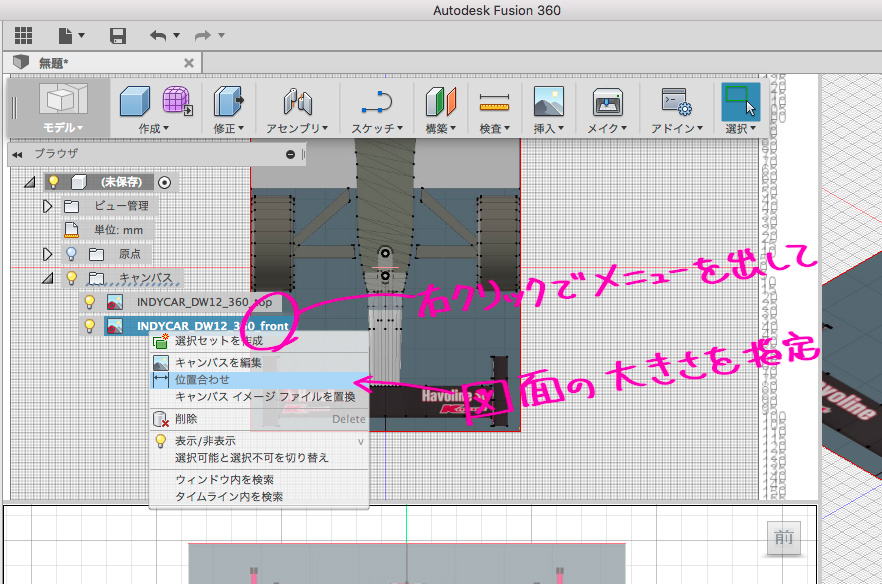Open the アセンブリ menu dropdown
Viewport: 882px width, 584px height.
(297, 129)
